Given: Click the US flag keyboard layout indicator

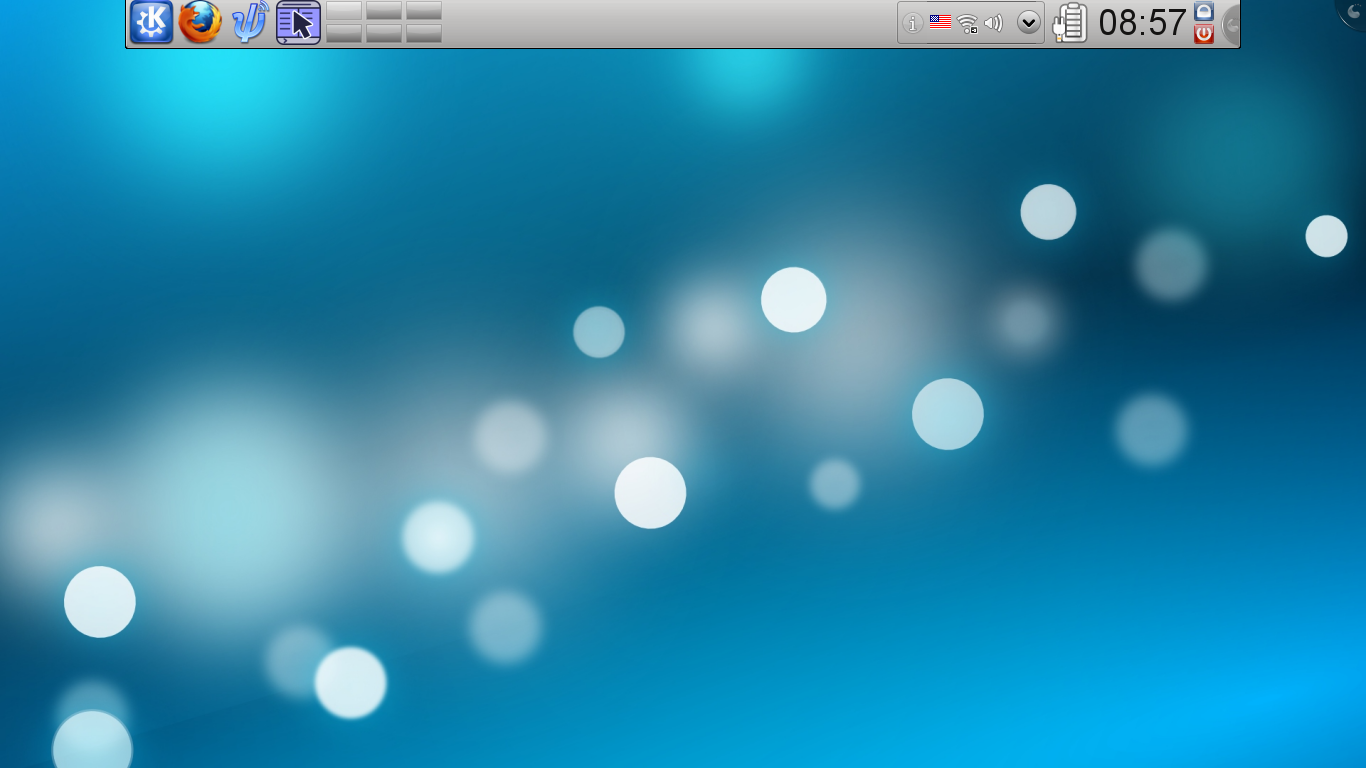Looking at the screenshot, I should point(940,22).
